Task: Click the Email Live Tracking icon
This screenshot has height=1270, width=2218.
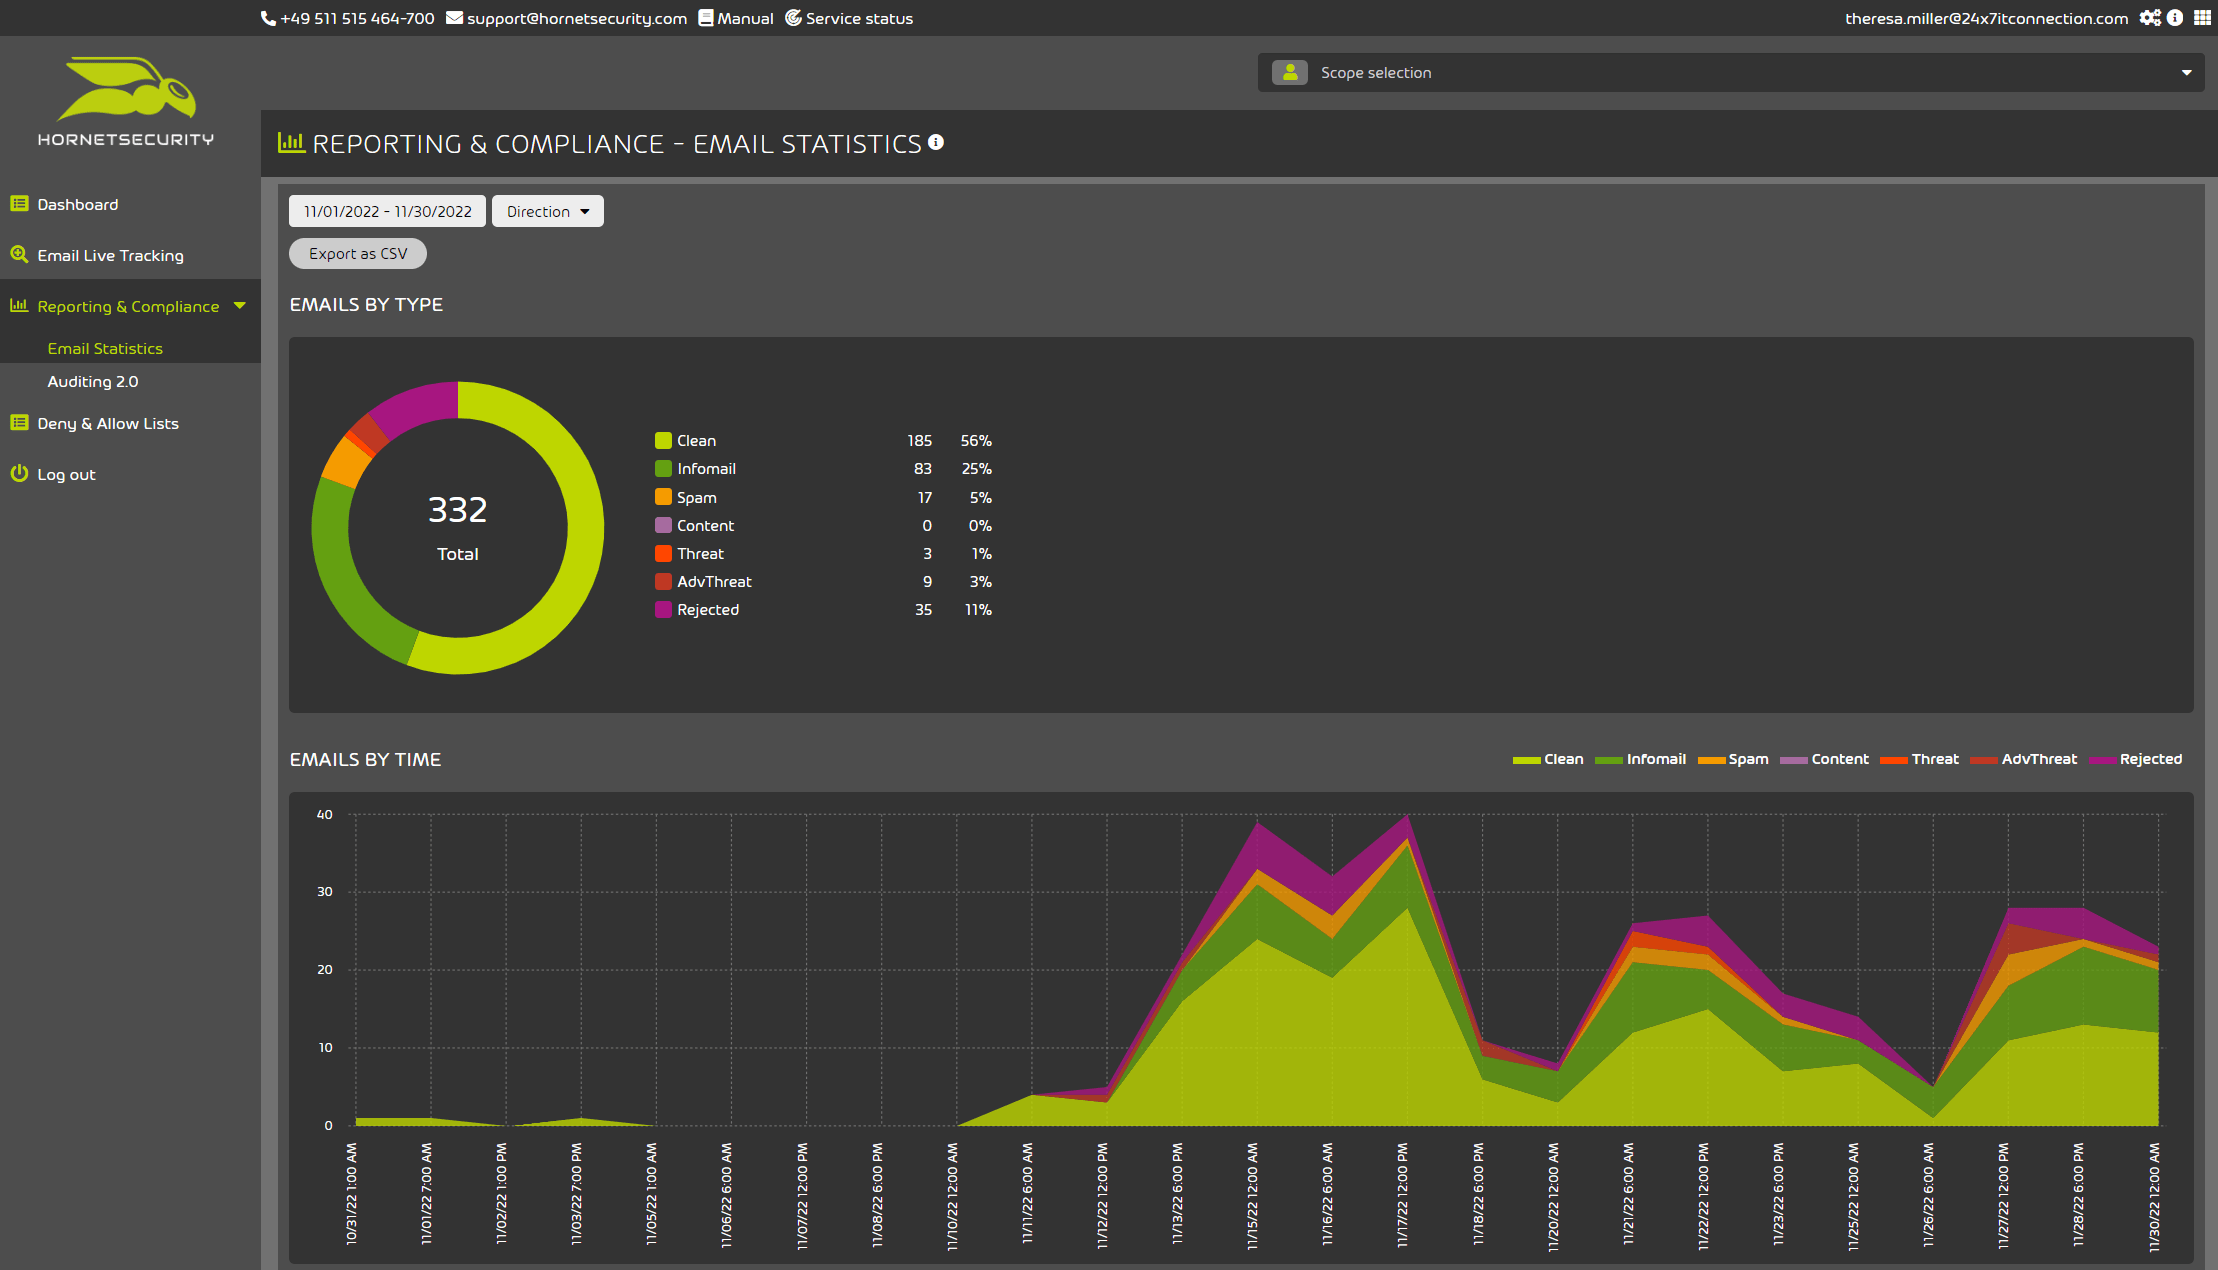Action: [x=20, y=254]
